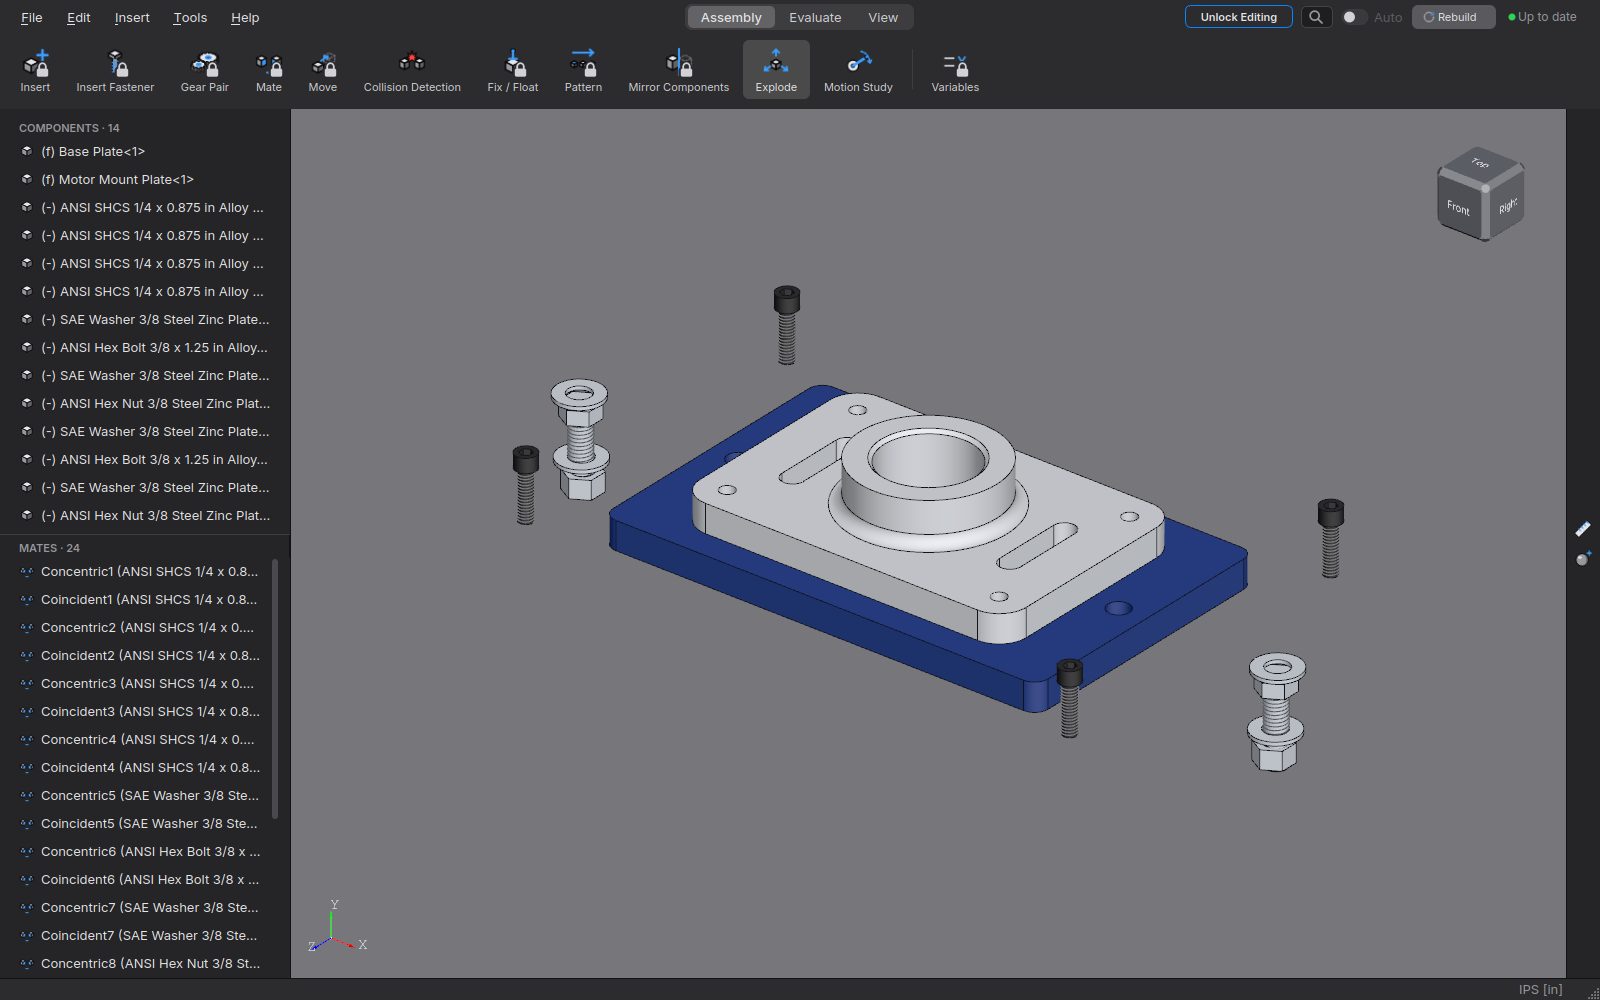The height and width of the screenshot is (1000, 1600).
Task: Click the Fix / Float tool
Action: (513, 71)
